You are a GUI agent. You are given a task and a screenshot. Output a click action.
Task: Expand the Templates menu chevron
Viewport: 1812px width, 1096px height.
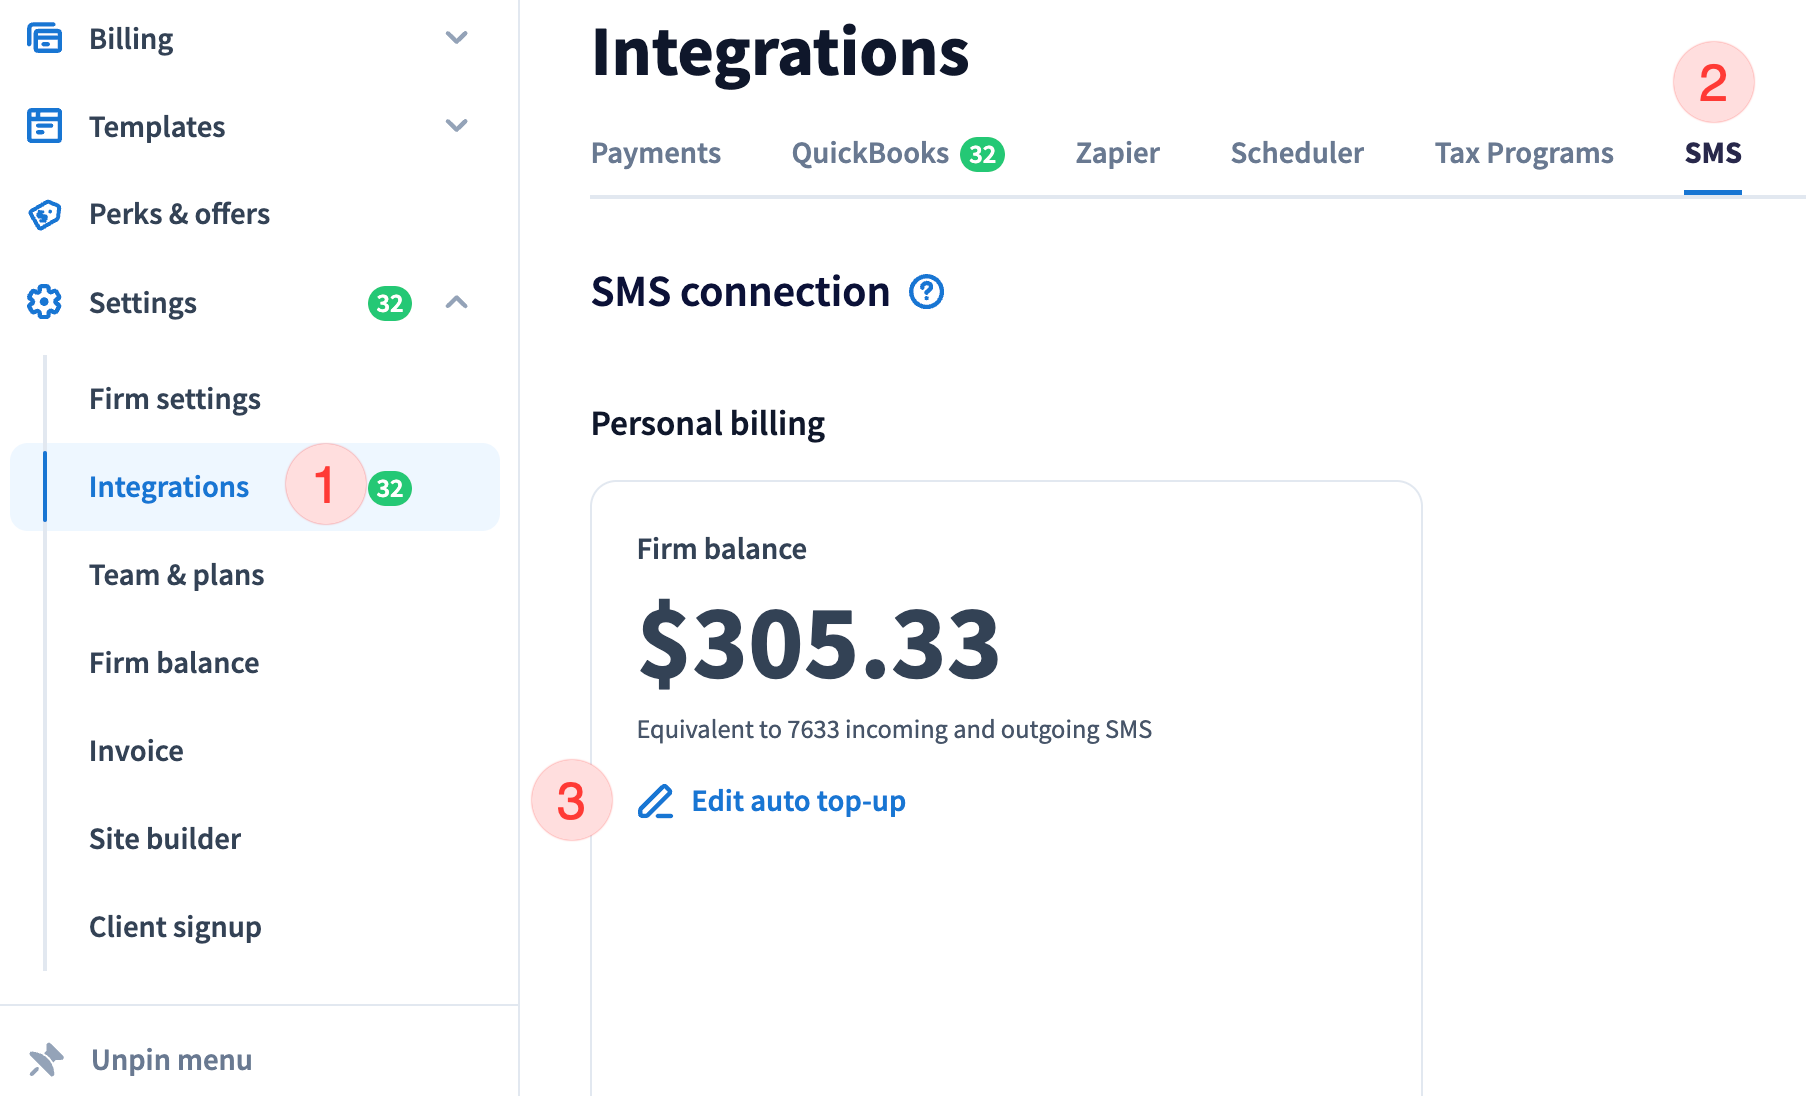(456, 126)
